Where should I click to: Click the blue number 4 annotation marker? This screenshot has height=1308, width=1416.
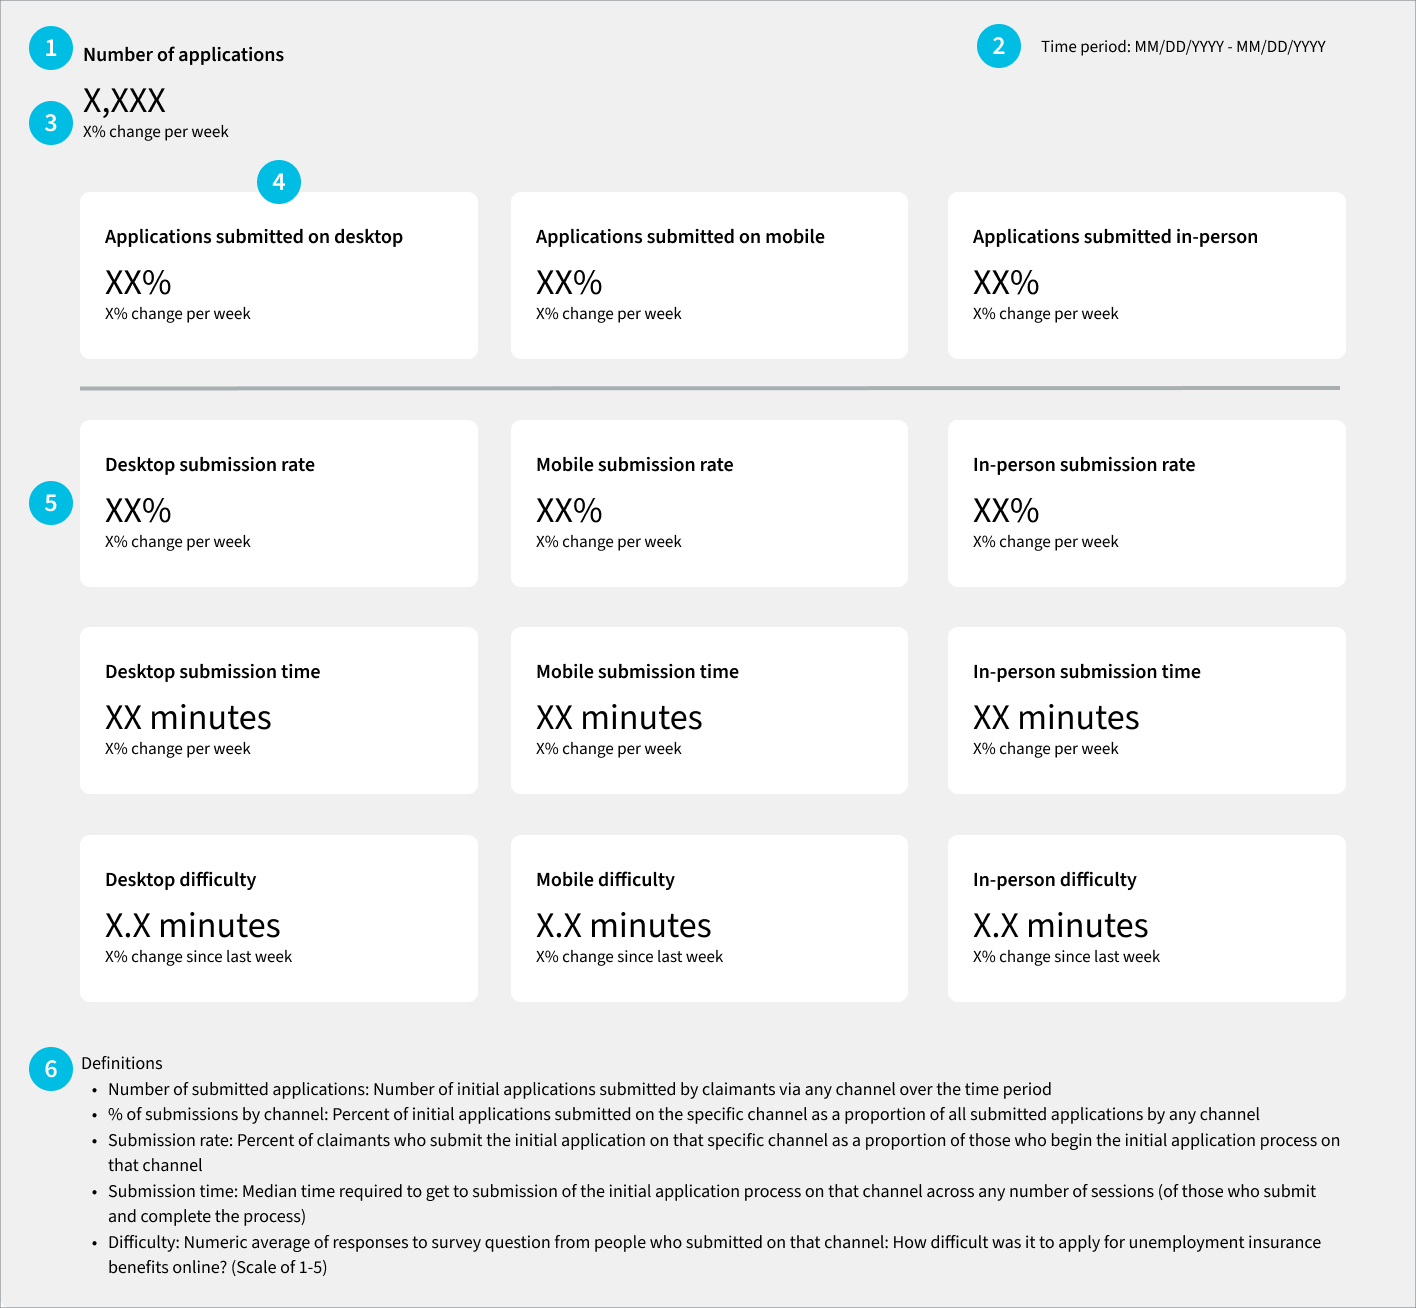279,182
